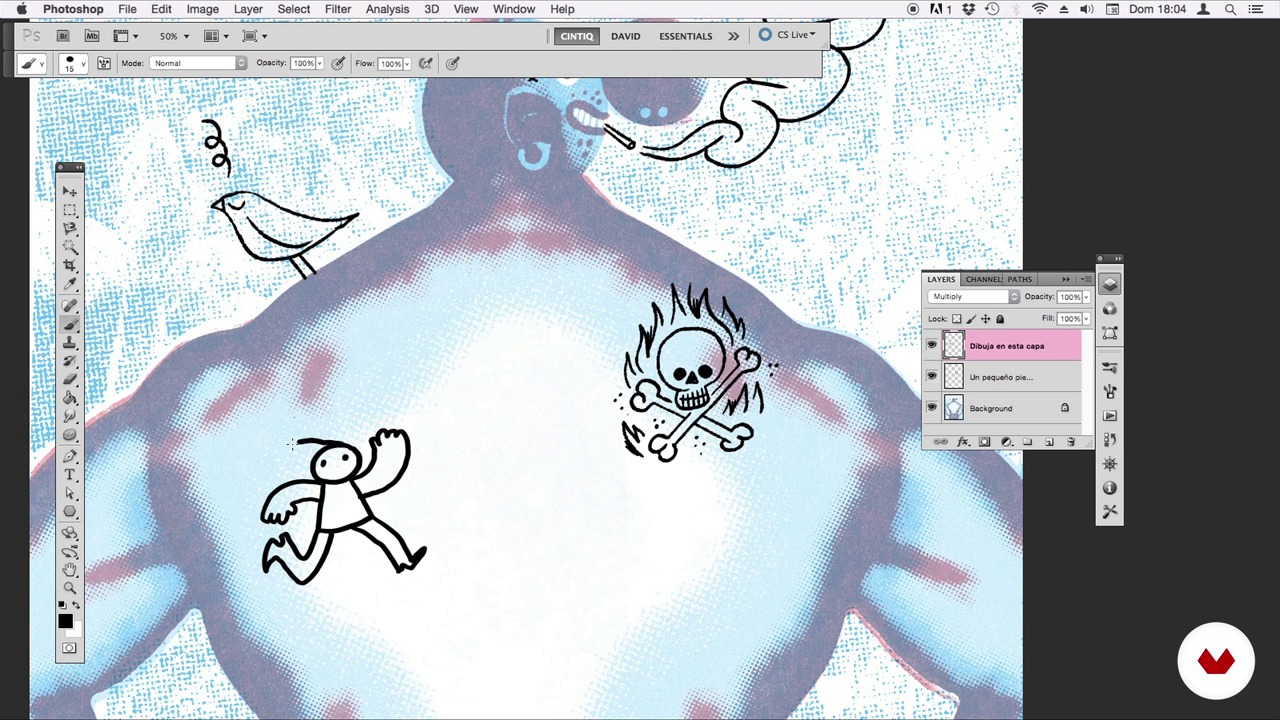Click the Flow value field
Image resolution: width=1280 pixels, height=720 pixels.
[389, 63]
